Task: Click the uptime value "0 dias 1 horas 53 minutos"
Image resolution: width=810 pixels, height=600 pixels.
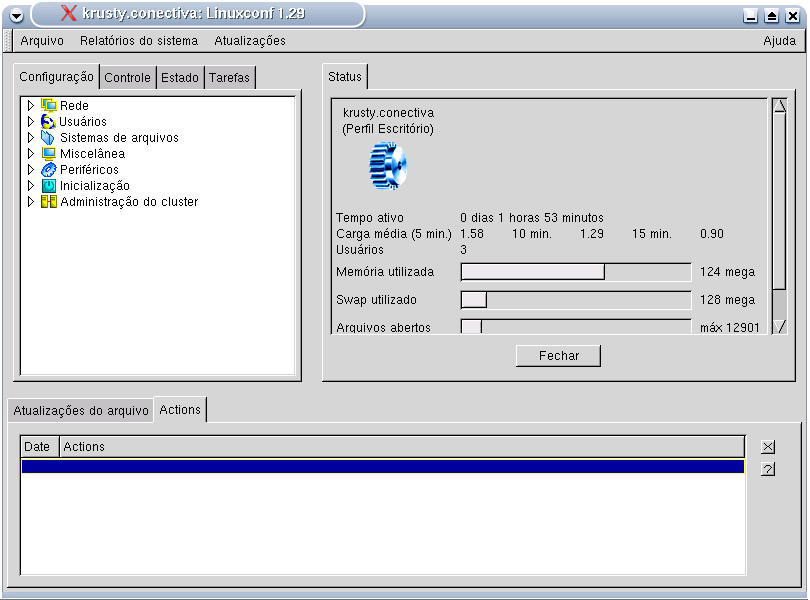Action: pyautogui.click(x=532, y=218)
